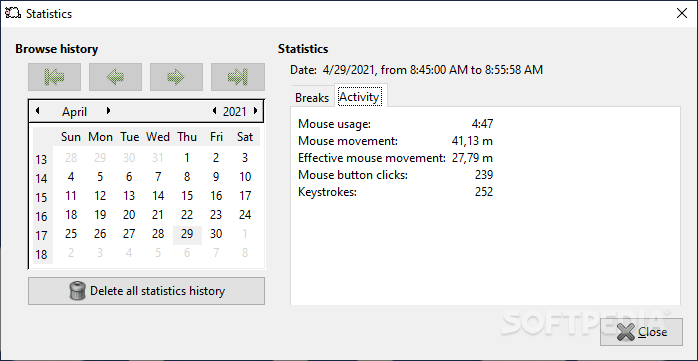The image size is (698, 361).
Task: Select April 18 in calendar
Action: [x=71, y=215]
